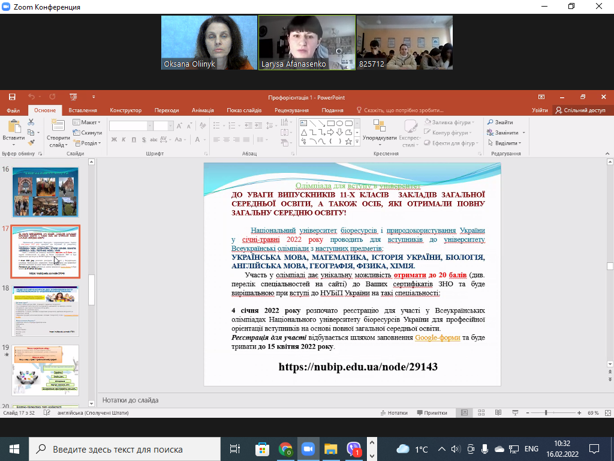Click the Save icon in quick access toolbar

click(12, 97)
